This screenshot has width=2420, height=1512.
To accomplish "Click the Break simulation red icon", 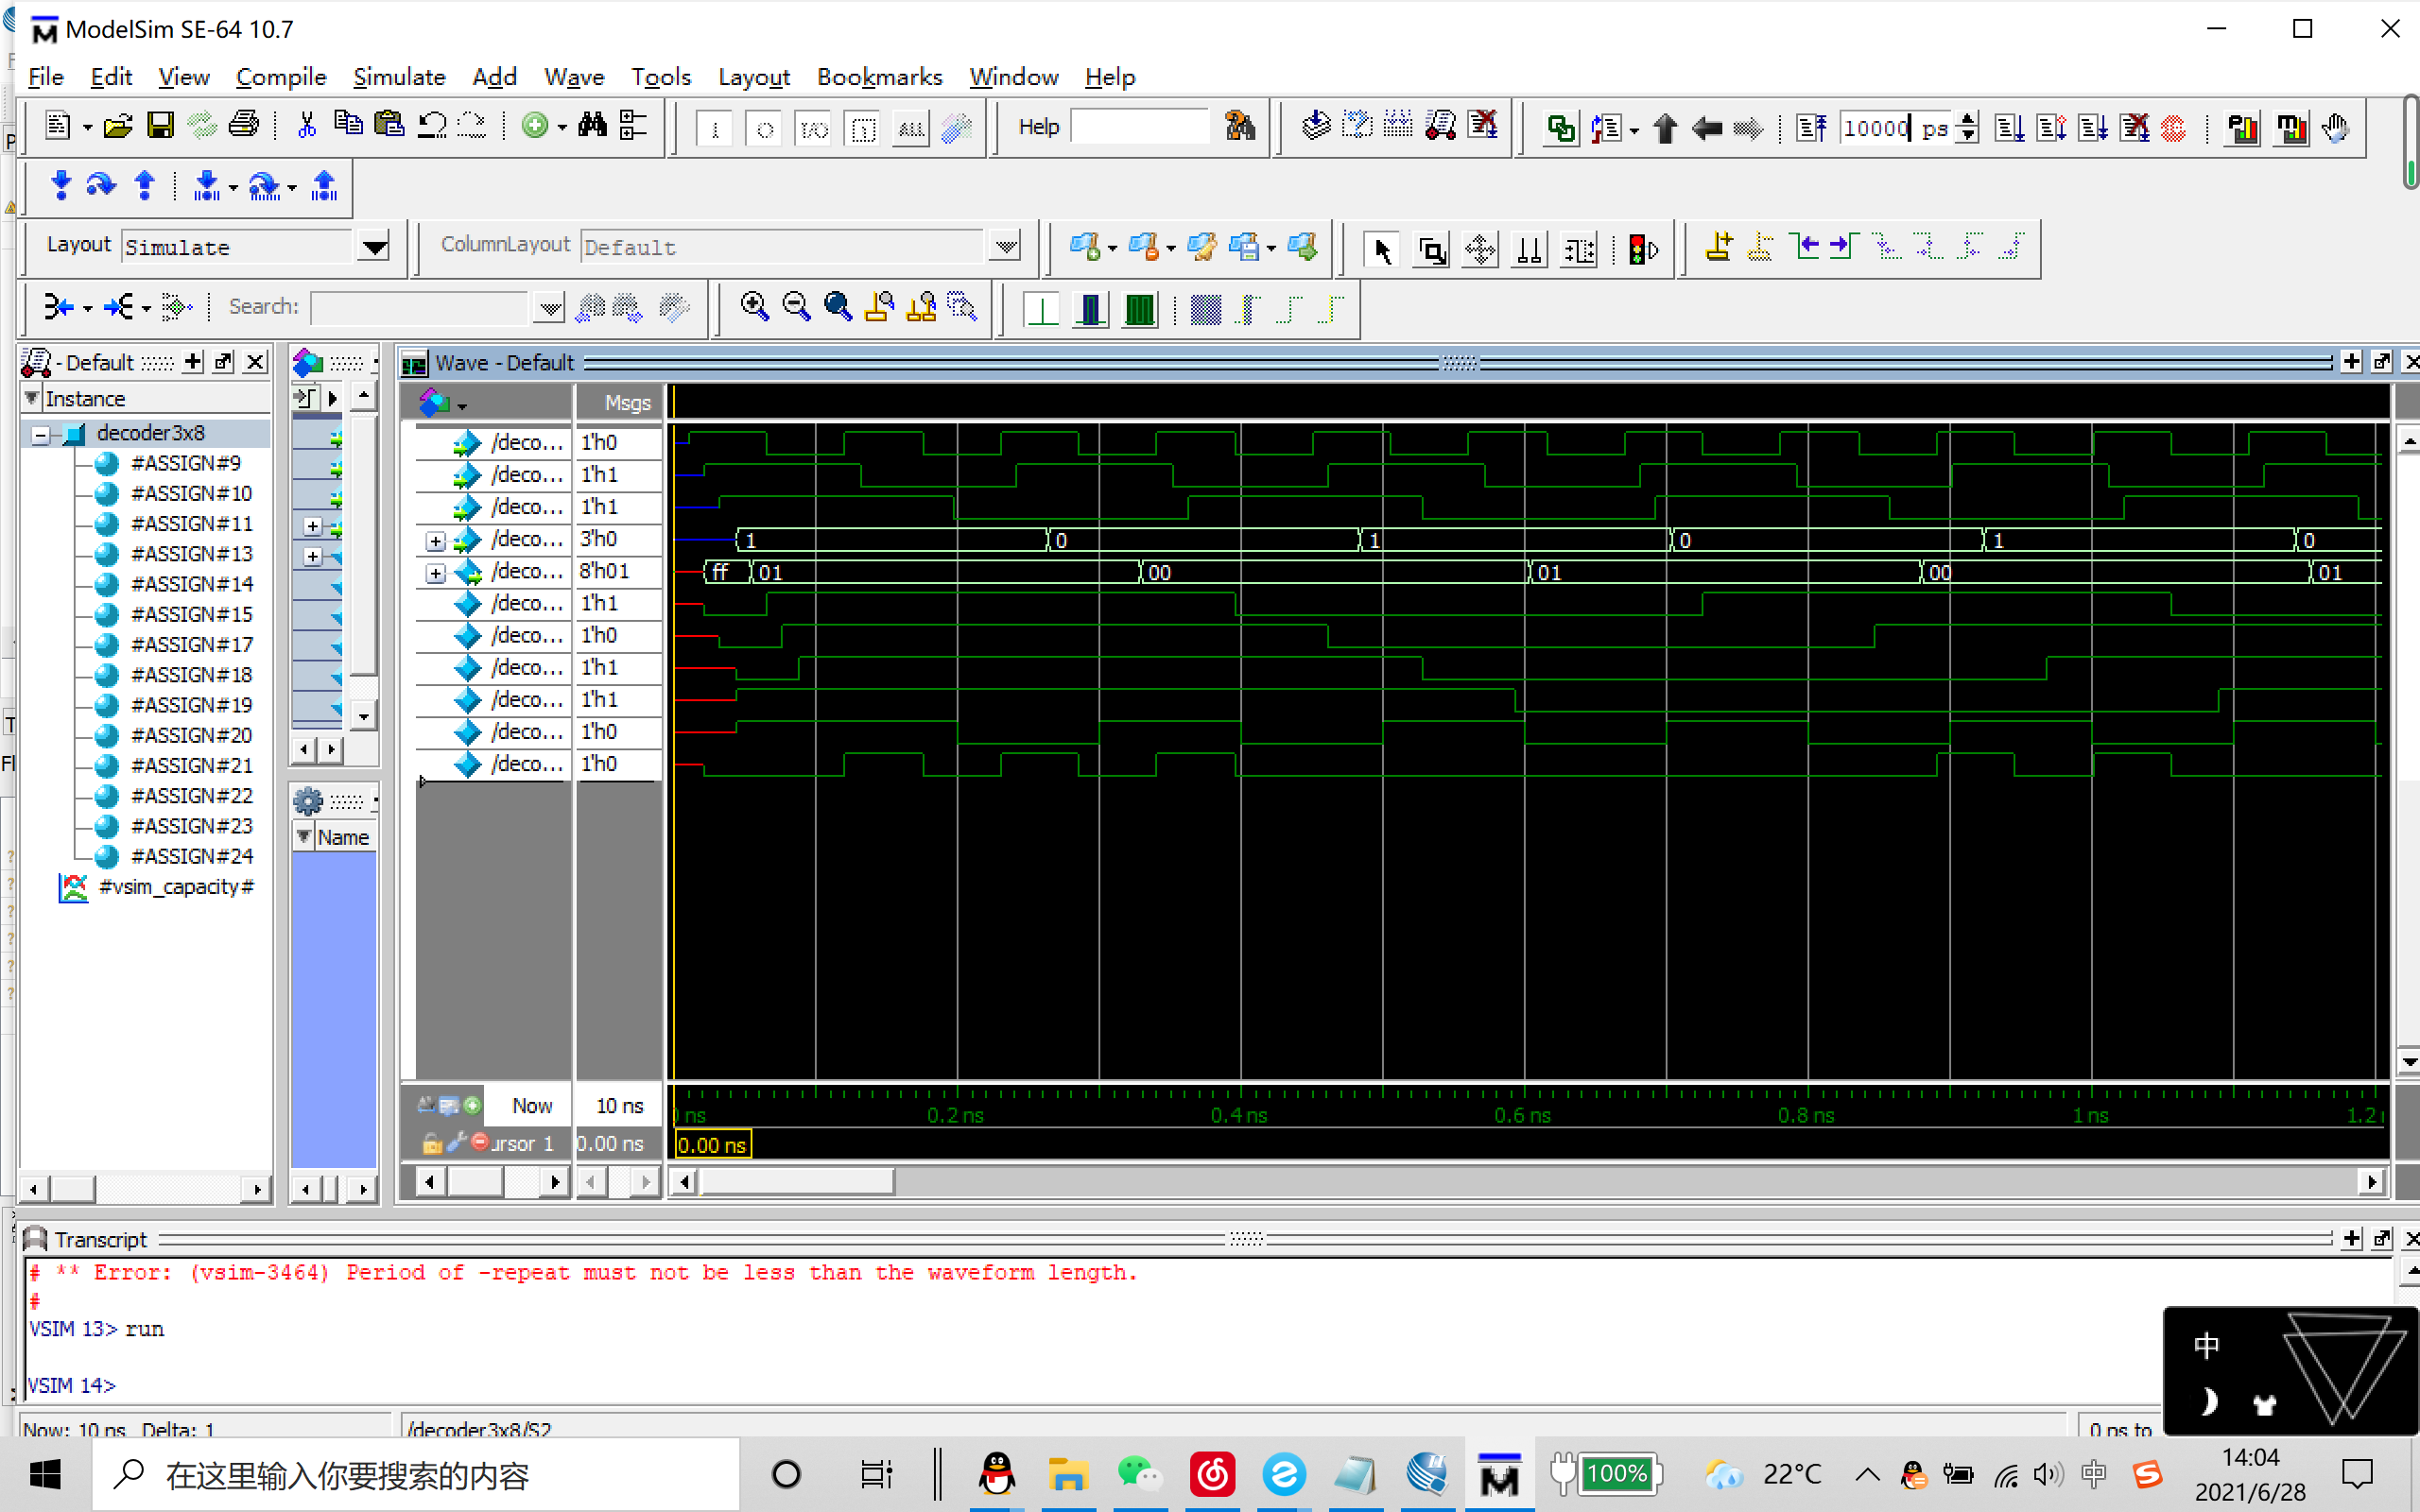I will [2173, 128].
